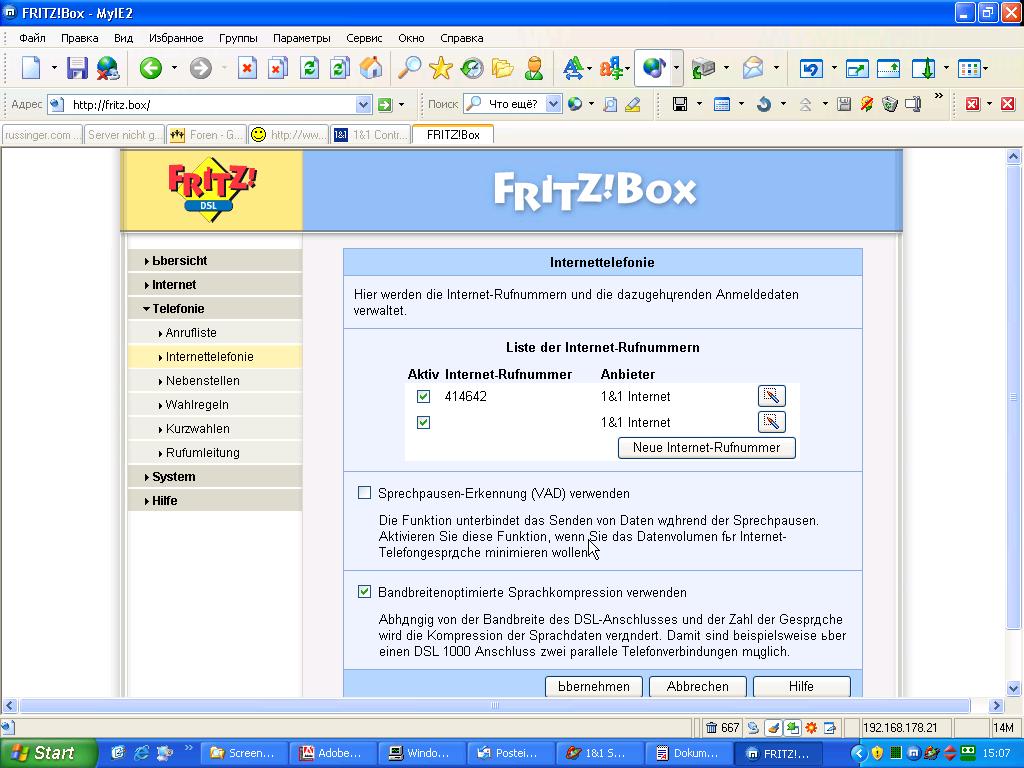Viewport: 1024px width, 768px height.
Task: Expand the Hilfe navigation section
Action: (215, 501)
